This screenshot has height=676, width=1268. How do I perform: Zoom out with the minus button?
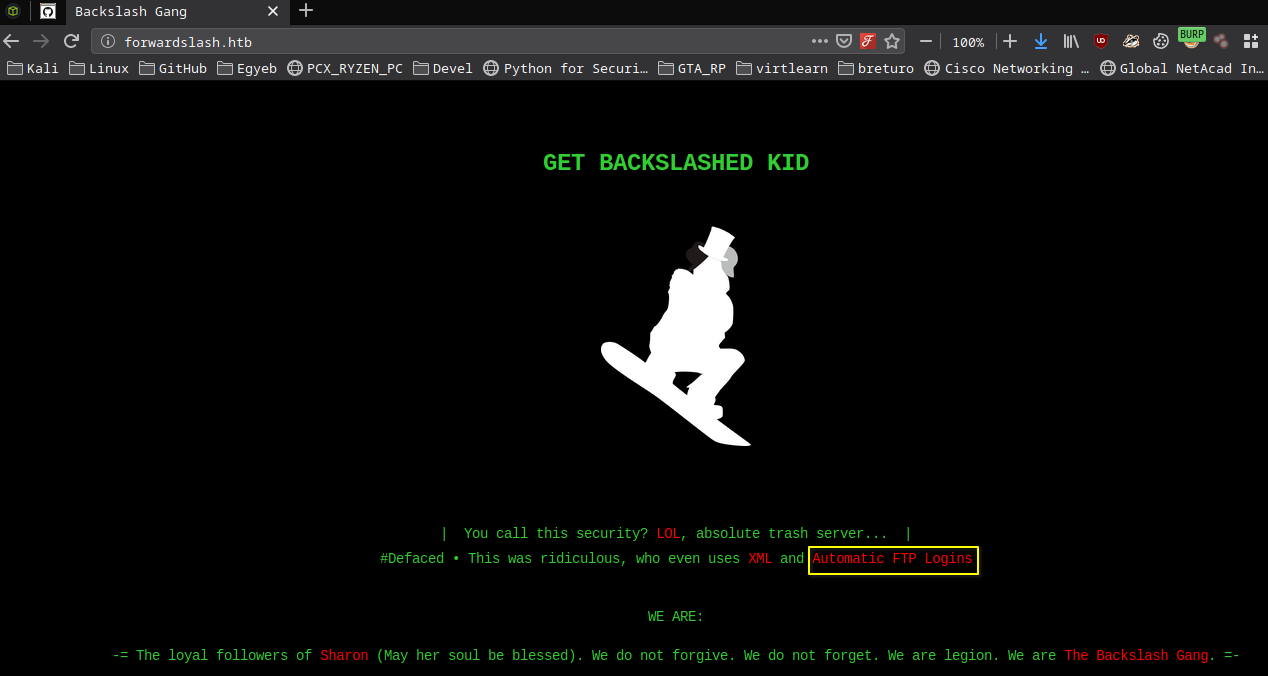coord(926,41)
